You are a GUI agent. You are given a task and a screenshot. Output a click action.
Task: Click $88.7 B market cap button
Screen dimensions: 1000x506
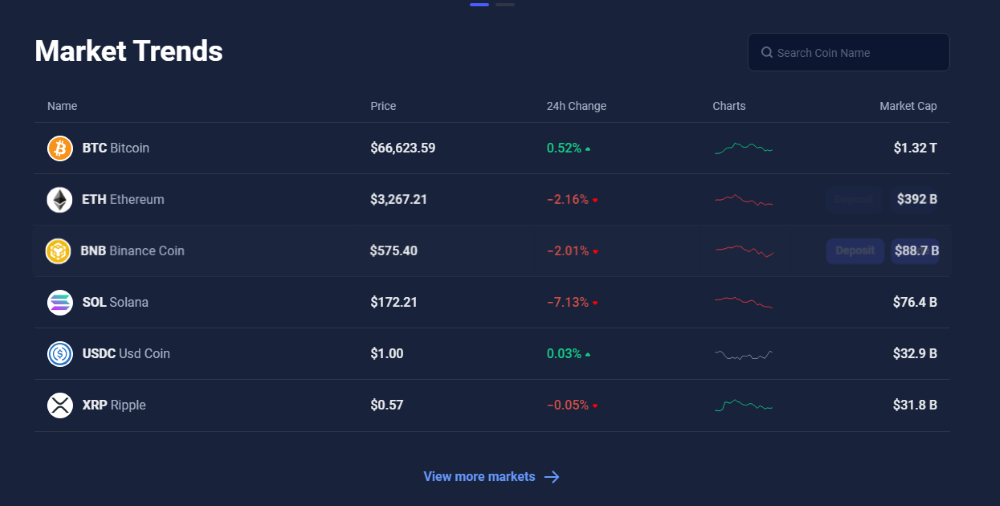(x=916, y=251)
